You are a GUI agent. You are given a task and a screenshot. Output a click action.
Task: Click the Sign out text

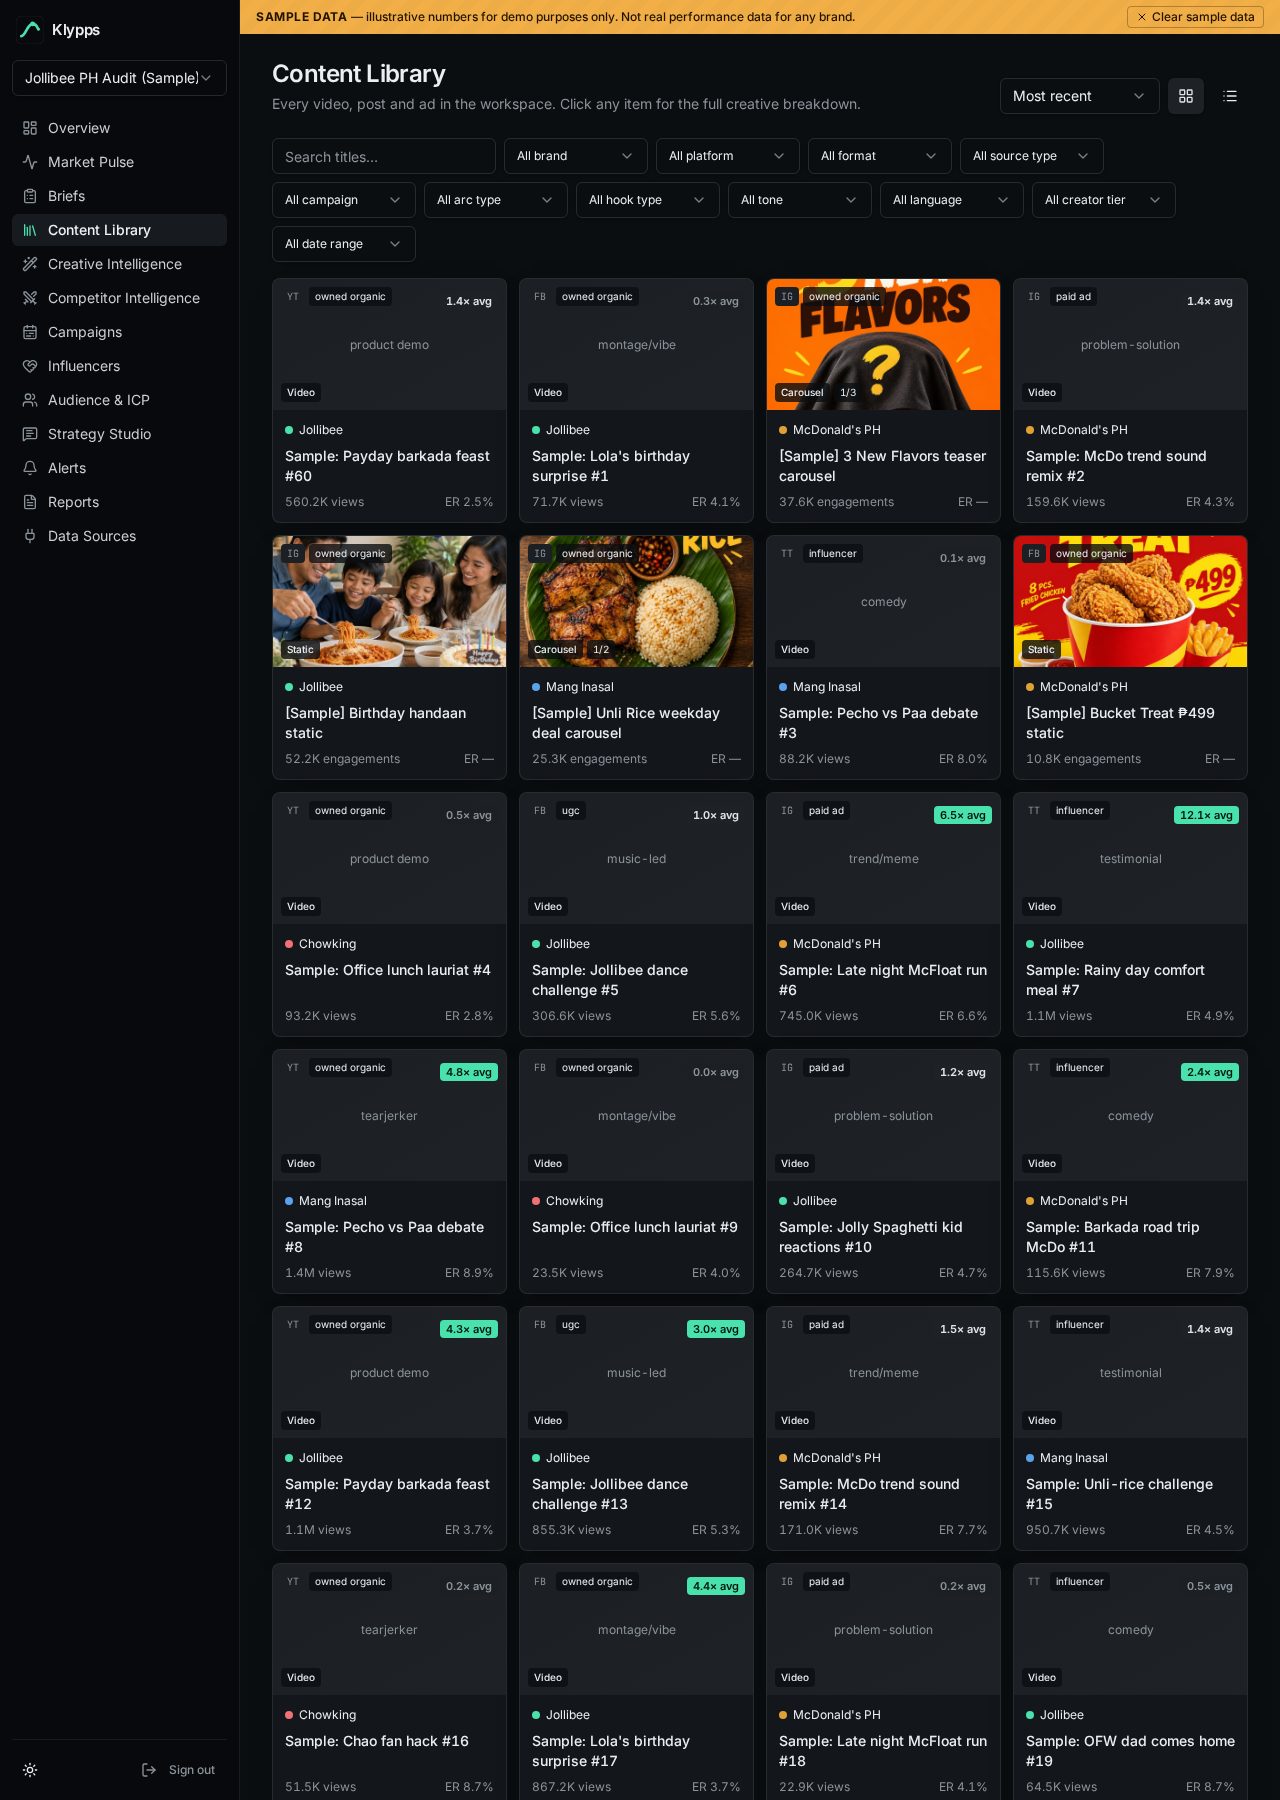click(192, 1770)
